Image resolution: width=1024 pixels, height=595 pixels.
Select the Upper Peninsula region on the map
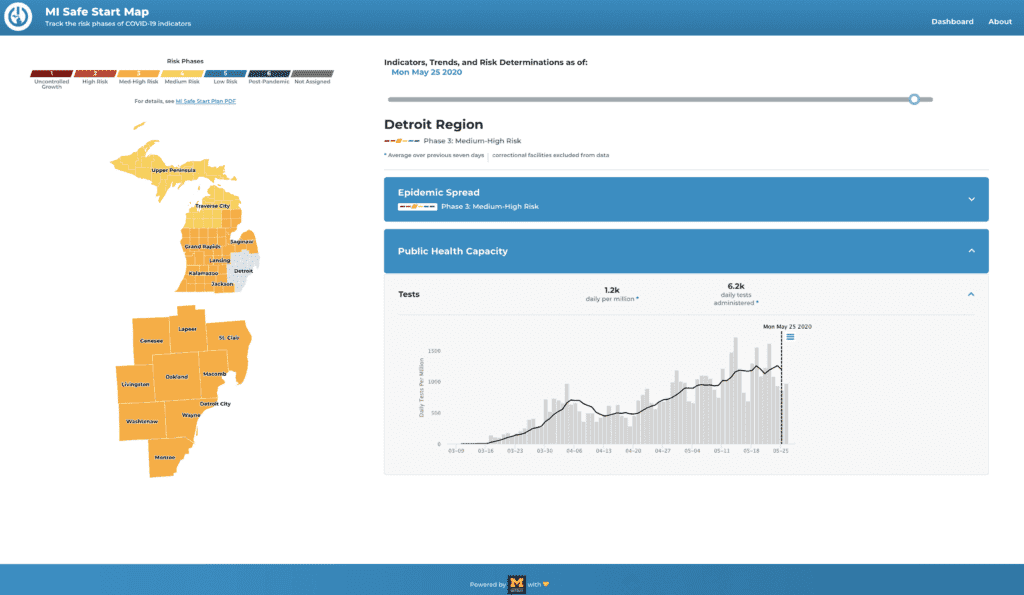[x=173, y=170]
